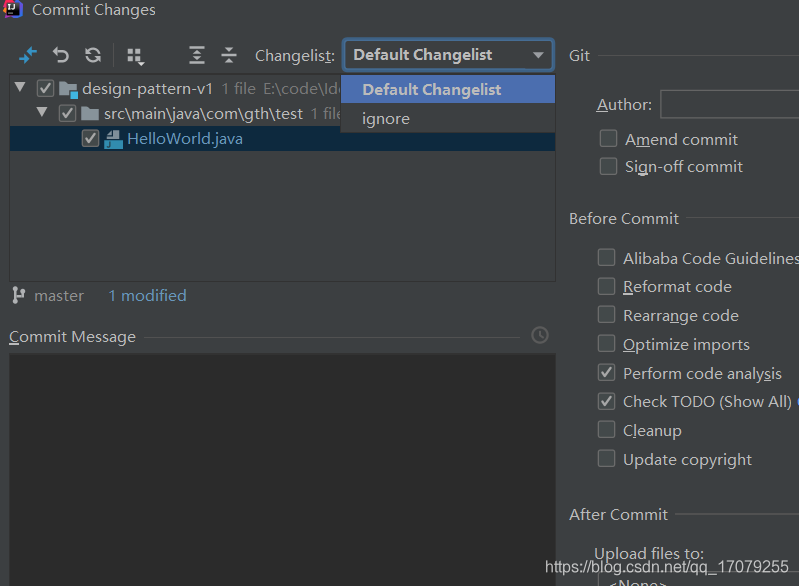Click the master branch icon
This screenshot has width=799, height=586.
point(18,295)
